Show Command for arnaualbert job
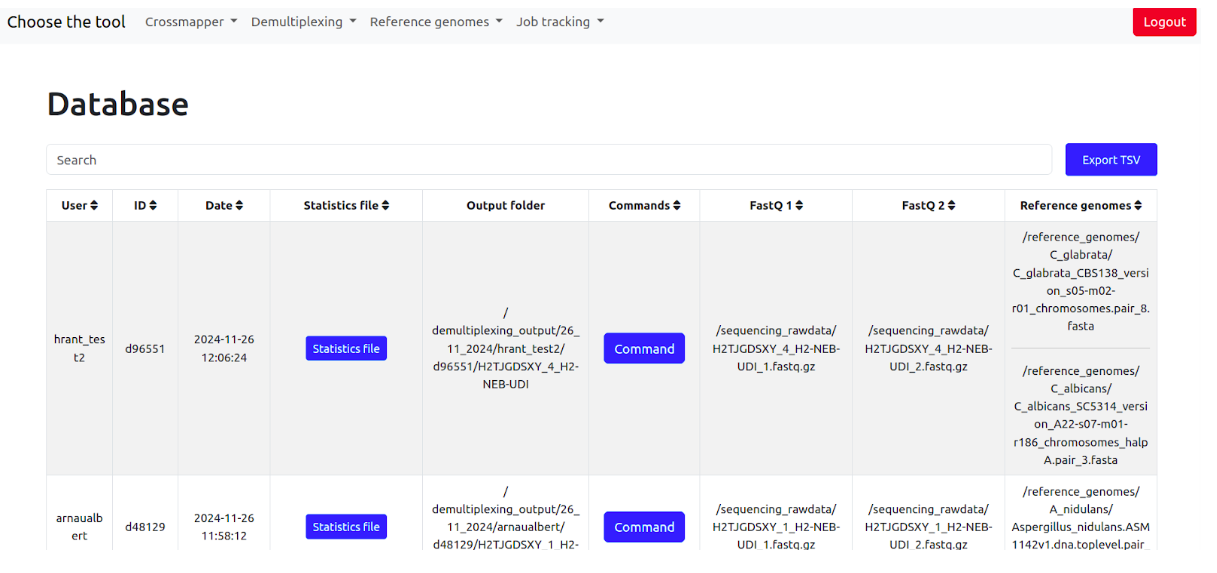Screen dimensions: 1217x573 click(644, 527)
